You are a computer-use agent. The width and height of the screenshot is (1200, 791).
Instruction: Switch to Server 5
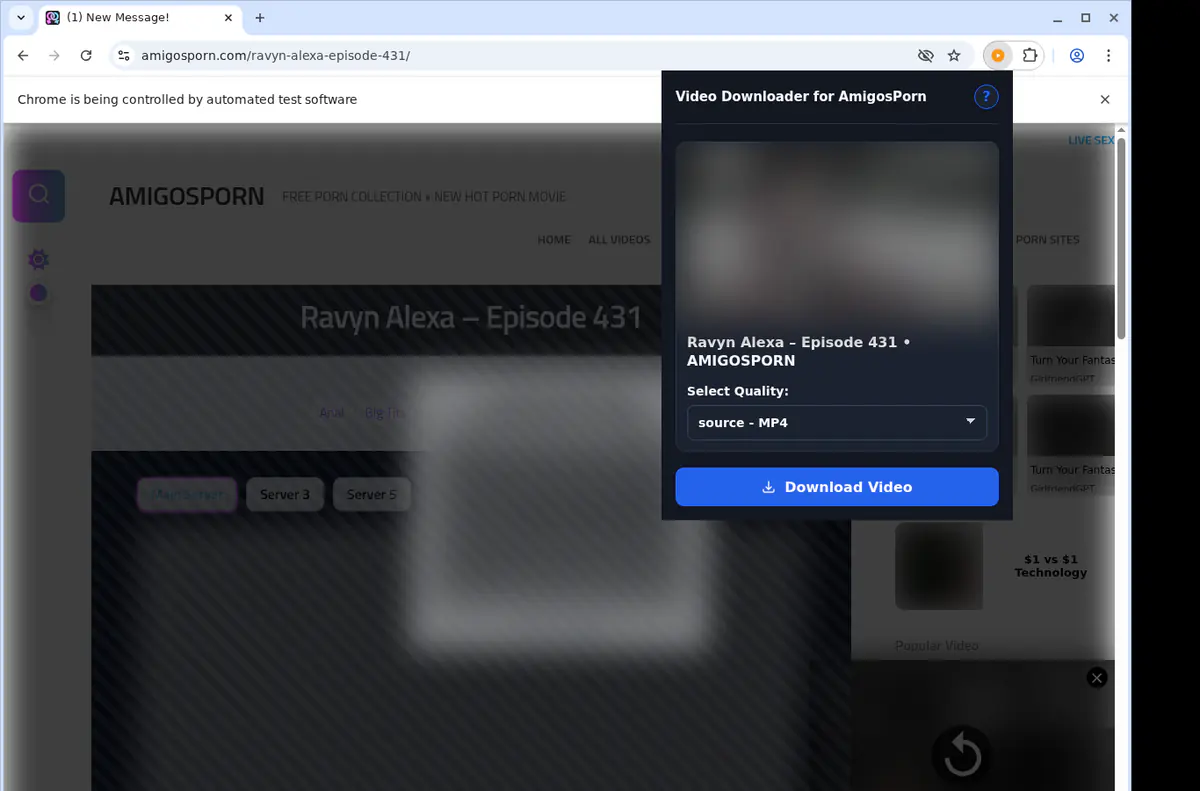(371, 495)
